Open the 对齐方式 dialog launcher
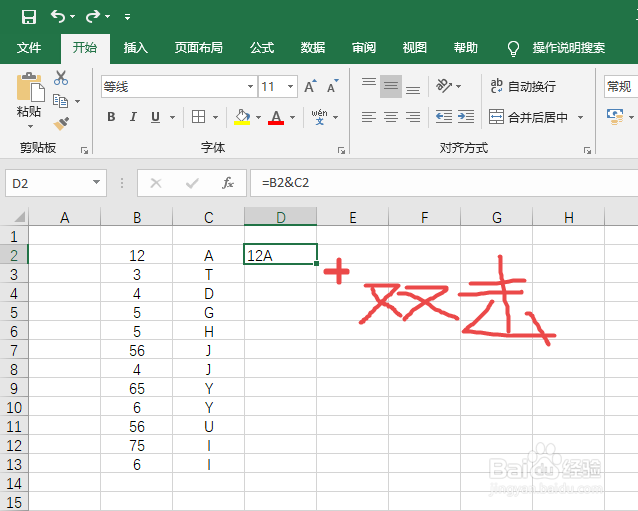 [587, 151]
